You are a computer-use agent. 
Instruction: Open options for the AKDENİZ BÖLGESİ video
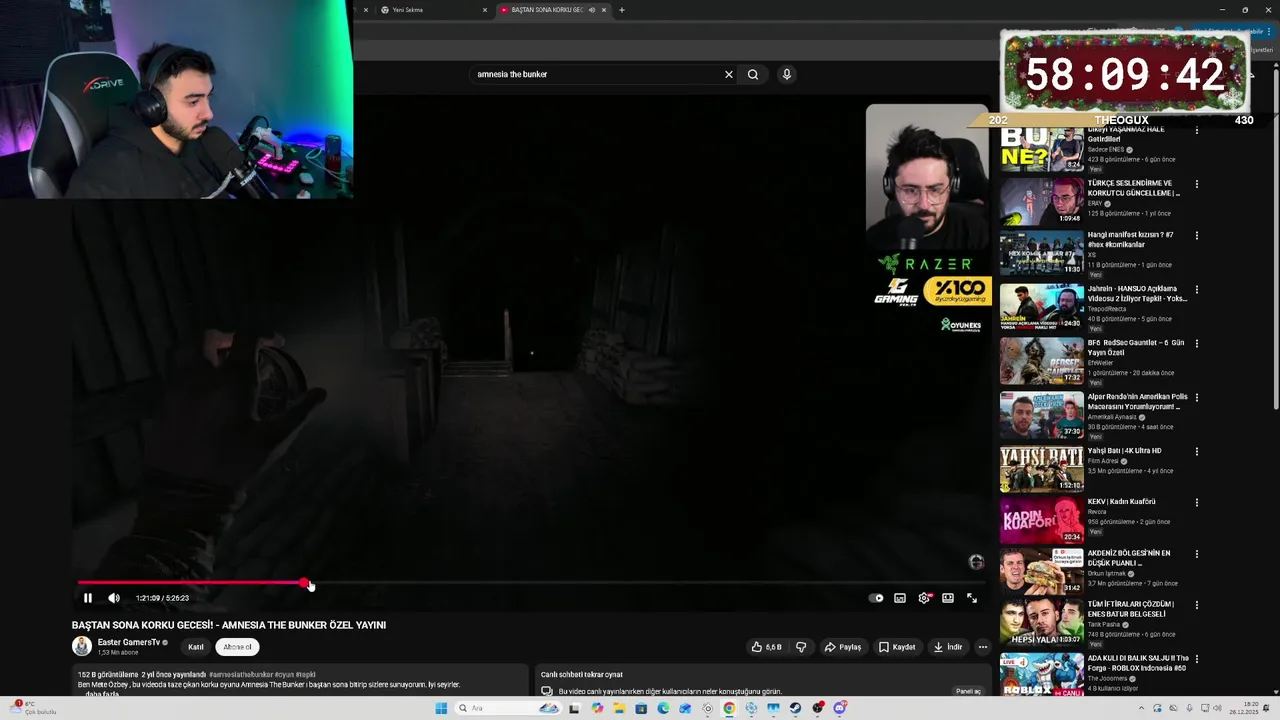click(x=1196, y=554)
